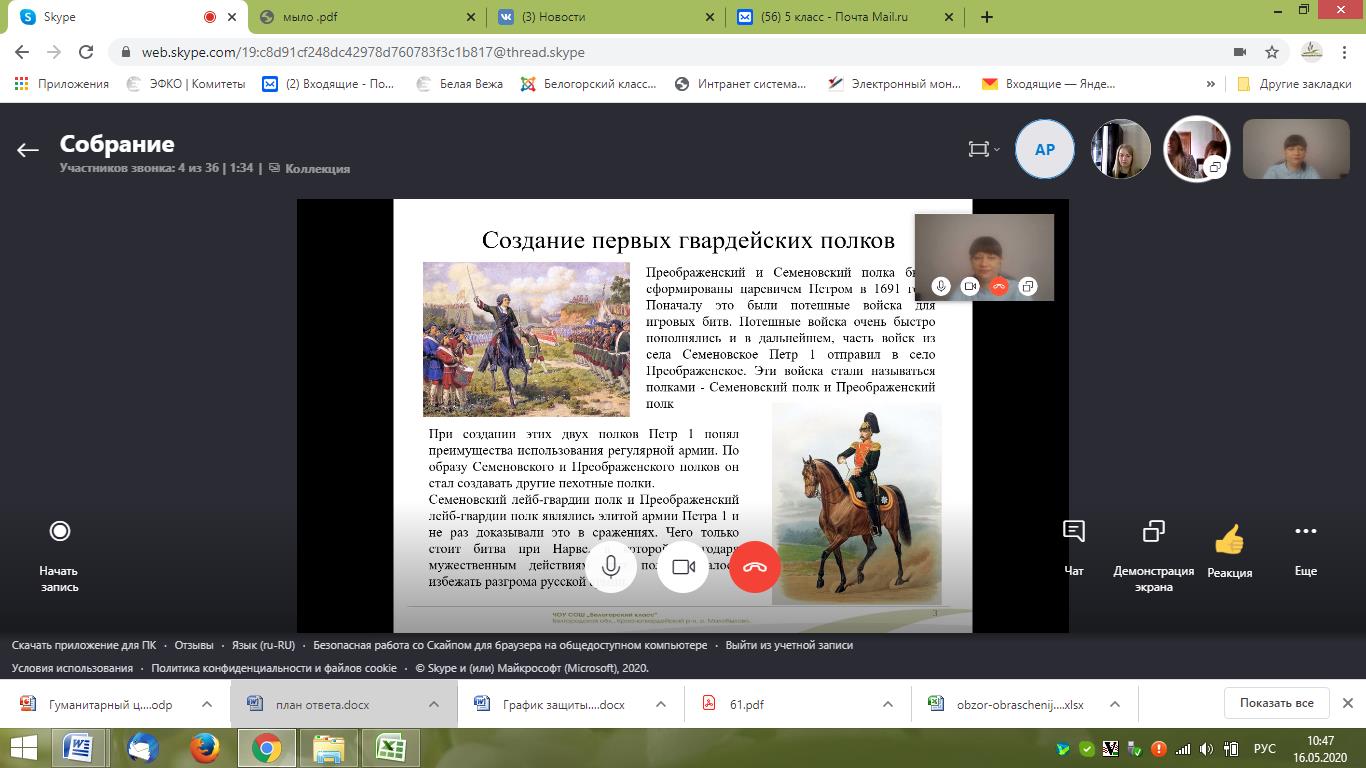Viewport: 1366px width, 768px height.
Task: Expand options for план ответа.docx download
Action: pos(434,704)
